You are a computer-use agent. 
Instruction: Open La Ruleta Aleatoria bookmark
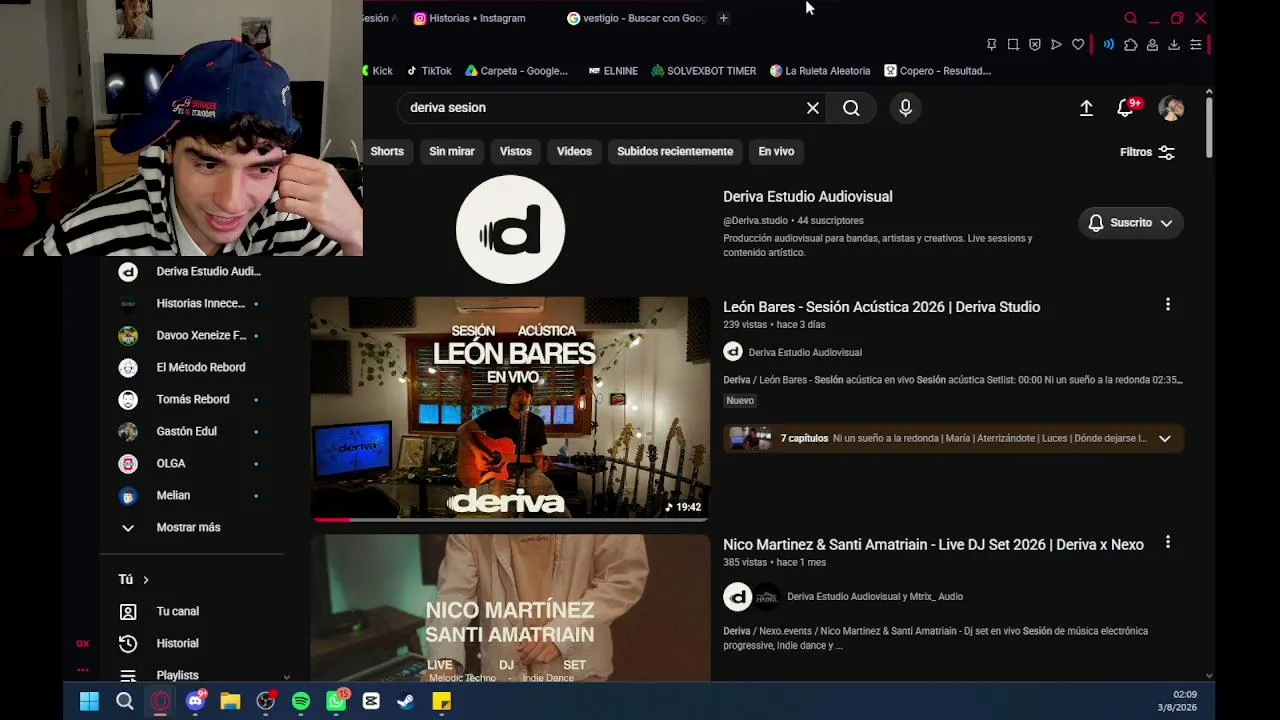pyautogui.click(x=820, y=71)
